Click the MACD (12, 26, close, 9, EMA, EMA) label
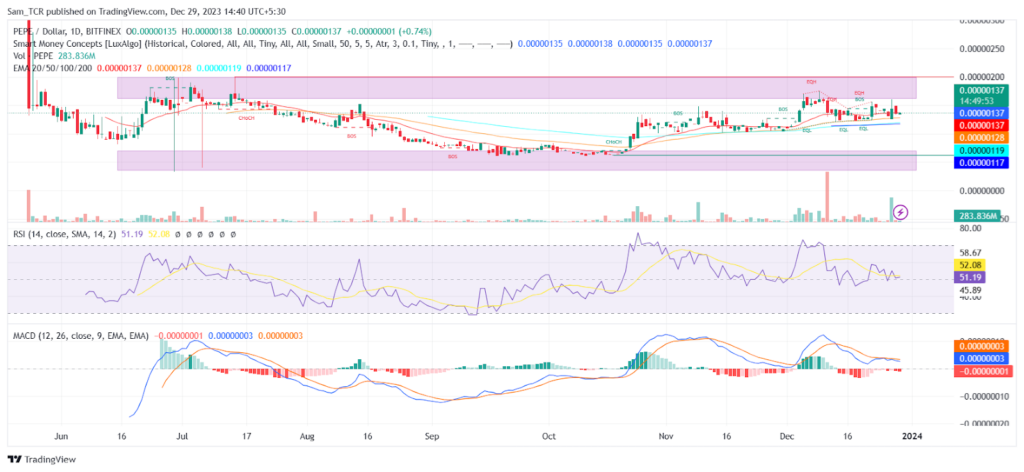 pyautogui.click(x=80, y=336)
